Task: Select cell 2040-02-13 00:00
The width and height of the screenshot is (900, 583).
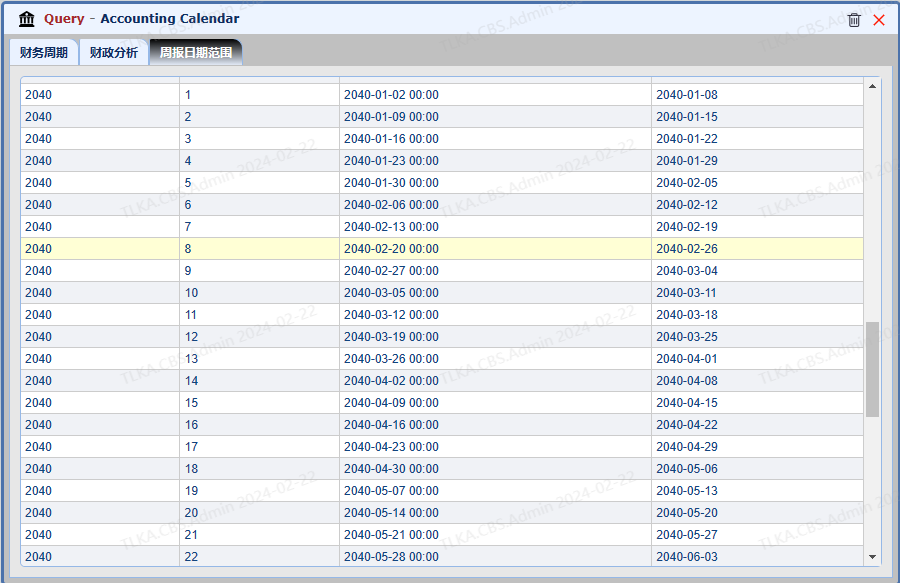Action: 495,227
